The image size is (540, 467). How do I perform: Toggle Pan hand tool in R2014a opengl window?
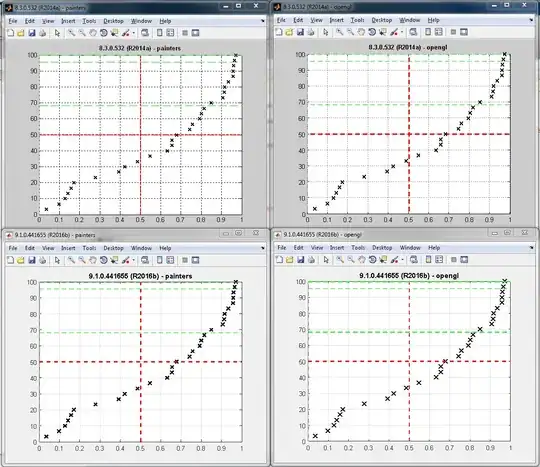tap(361, 32)
